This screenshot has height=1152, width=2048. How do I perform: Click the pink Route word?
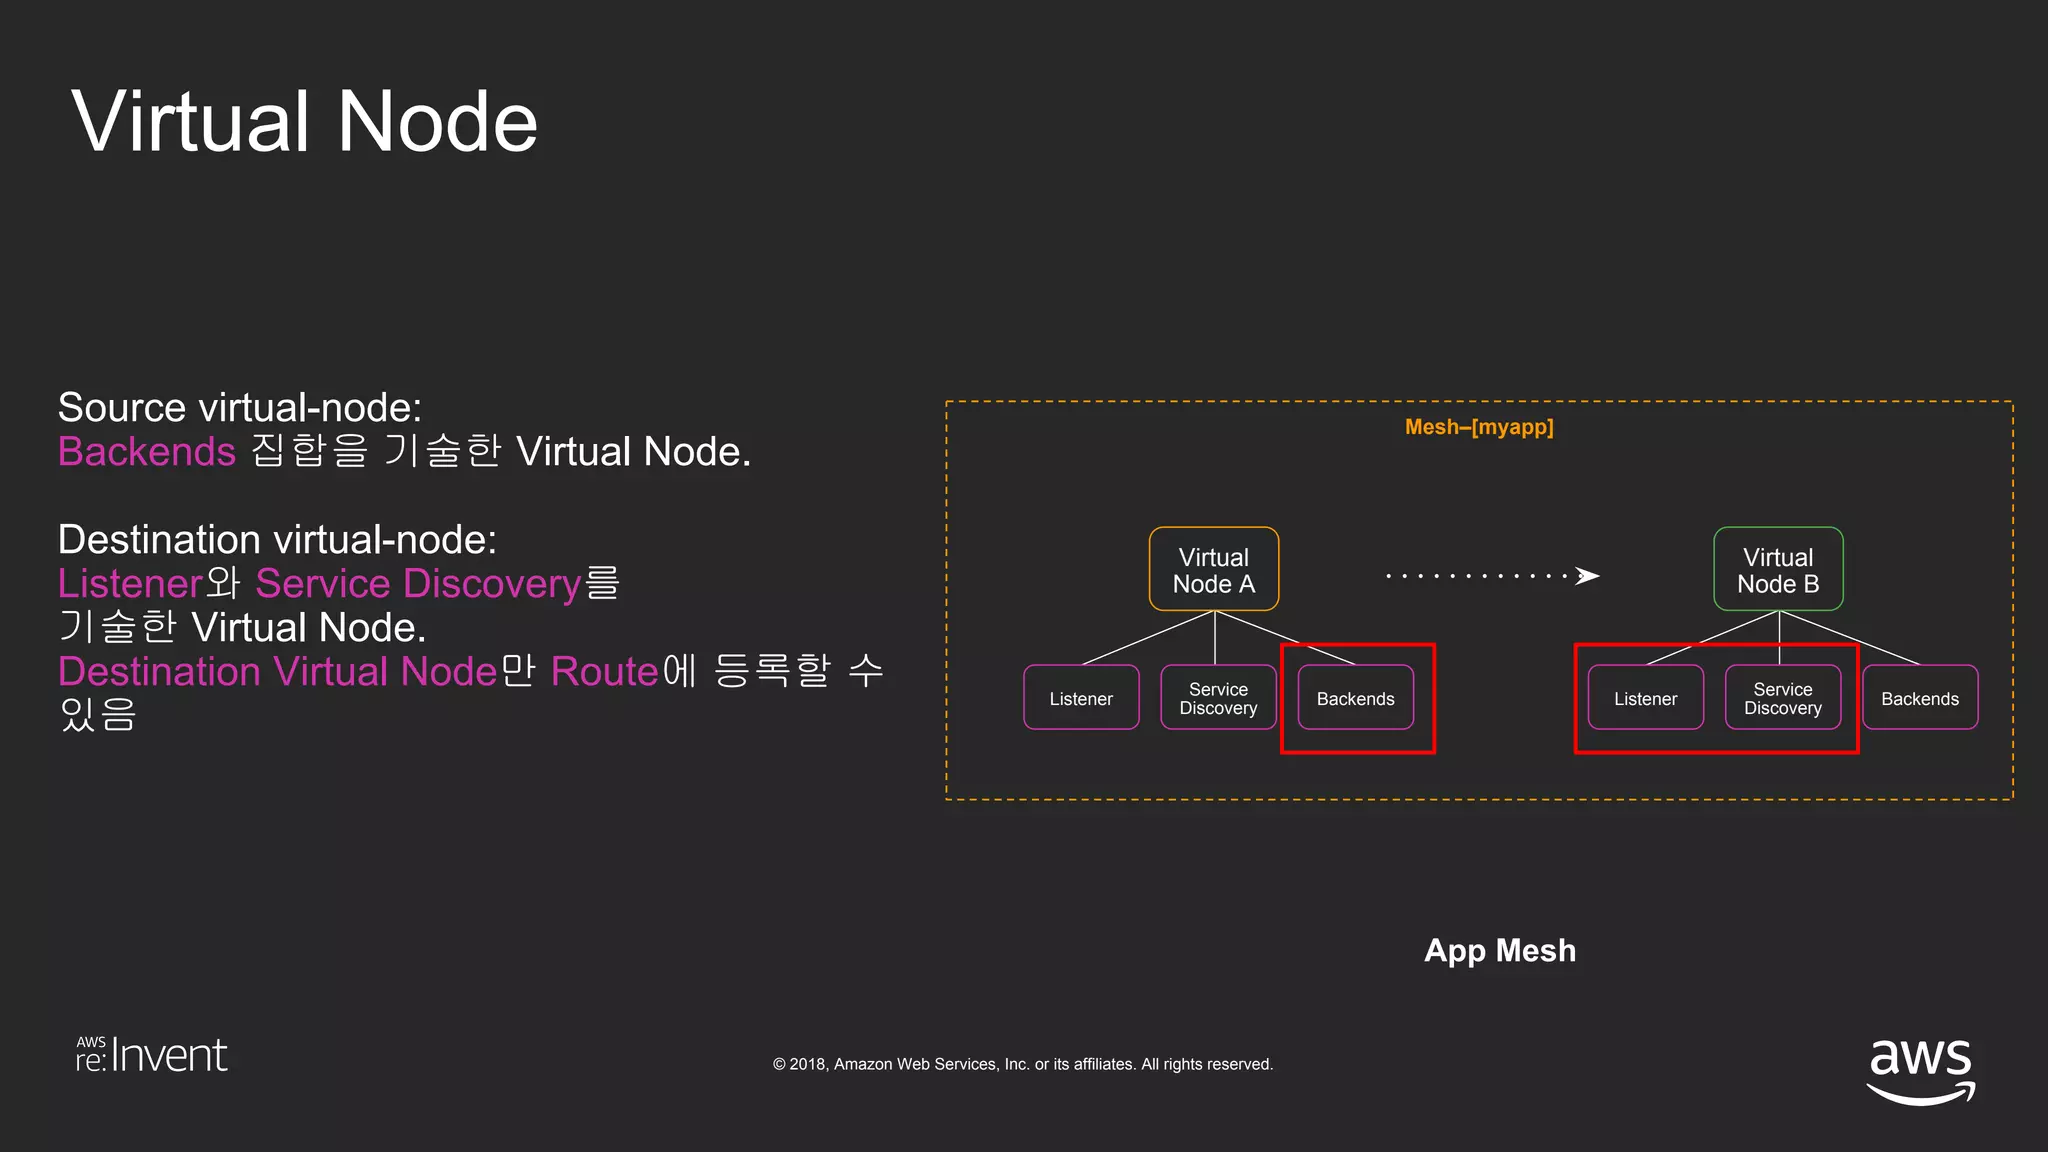[604, 672]
